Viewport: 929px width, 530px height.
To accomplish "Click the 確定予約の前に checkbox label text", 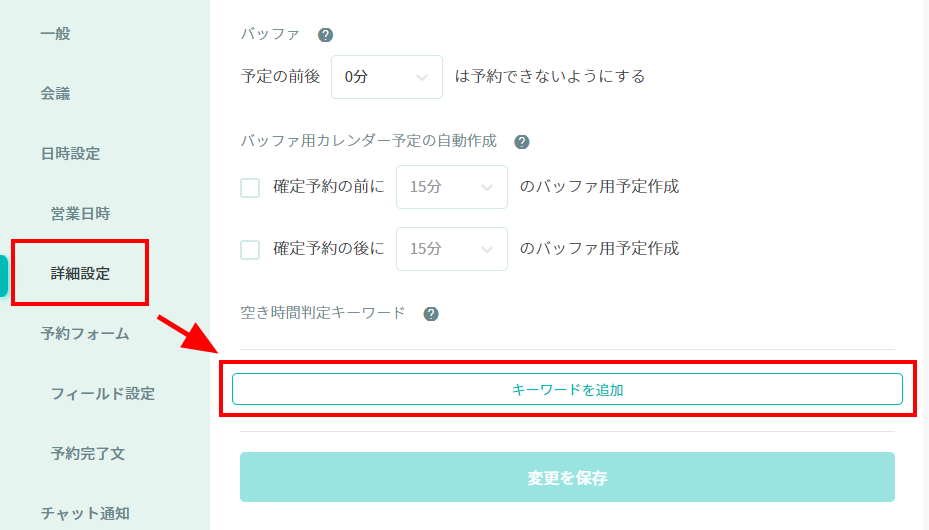I will pyautogui.click(x=328, y=187).
